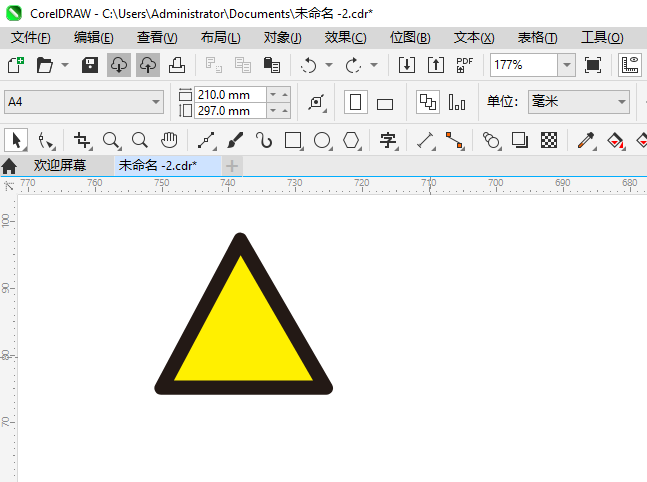Select the Drop Shadow tool
This screenshot has width=647, height=482.
[520, 140]
